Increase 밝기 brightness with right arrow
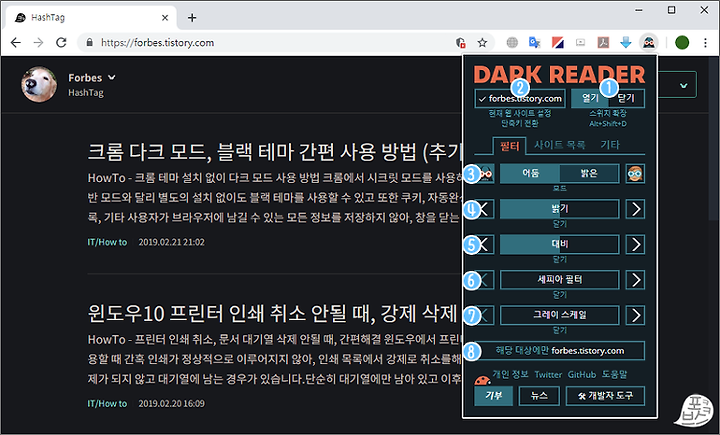The height and width of the screenshot is (435, 720). tap(636, 209)
